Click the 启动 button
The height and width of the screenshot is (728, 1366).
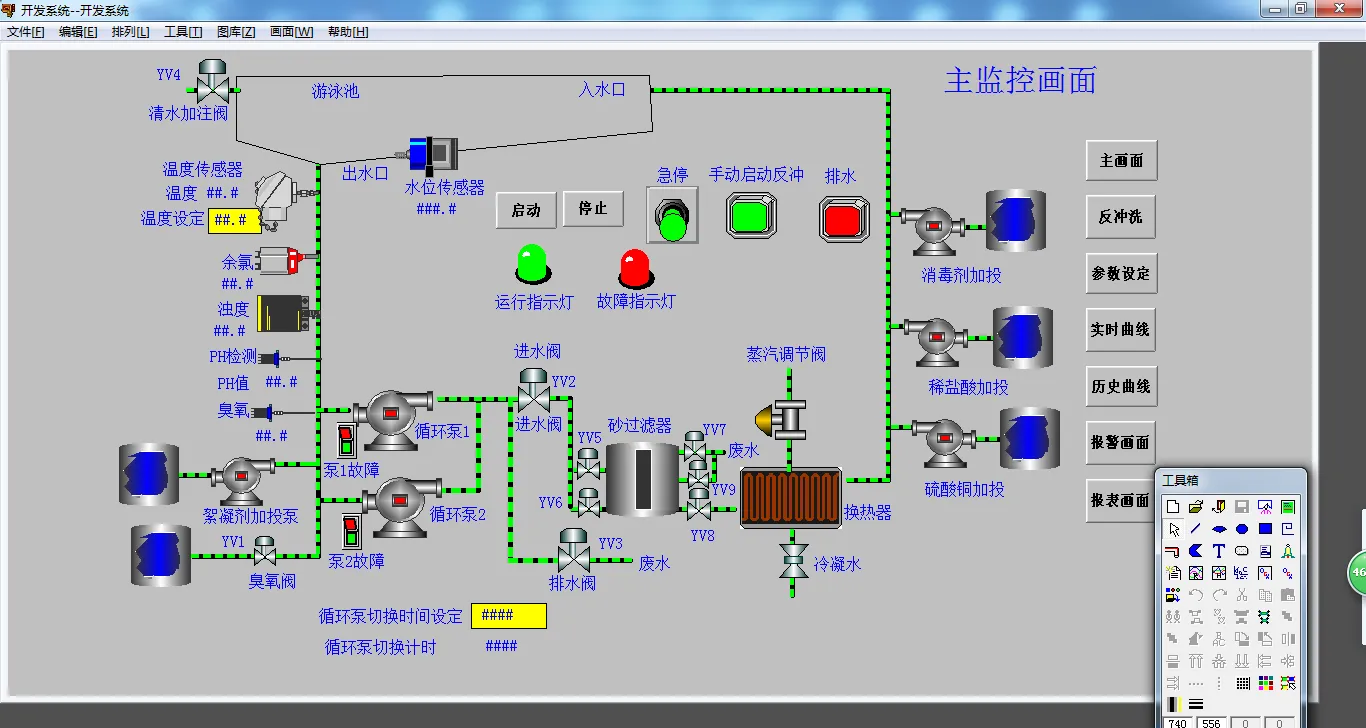(527, 210)
